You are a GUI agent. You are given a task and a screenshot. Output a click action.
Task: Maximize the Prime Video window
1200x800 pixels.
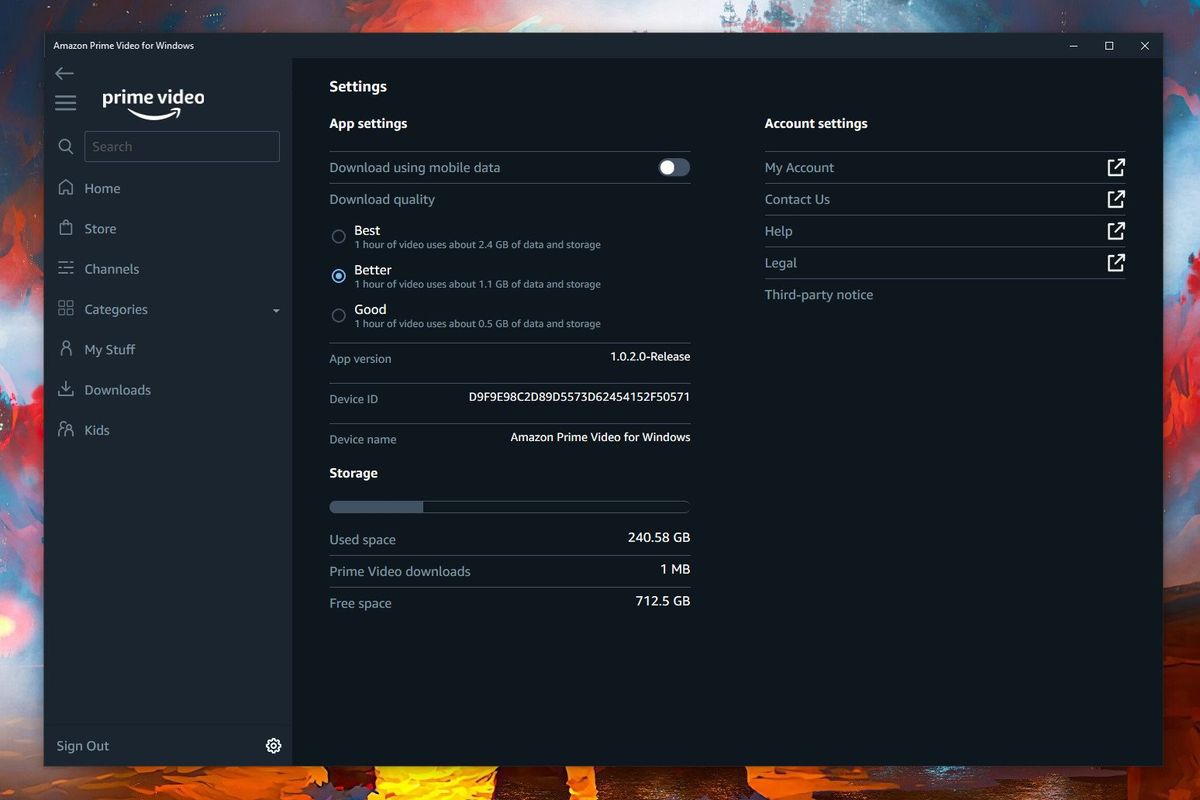click(1109, 46)
